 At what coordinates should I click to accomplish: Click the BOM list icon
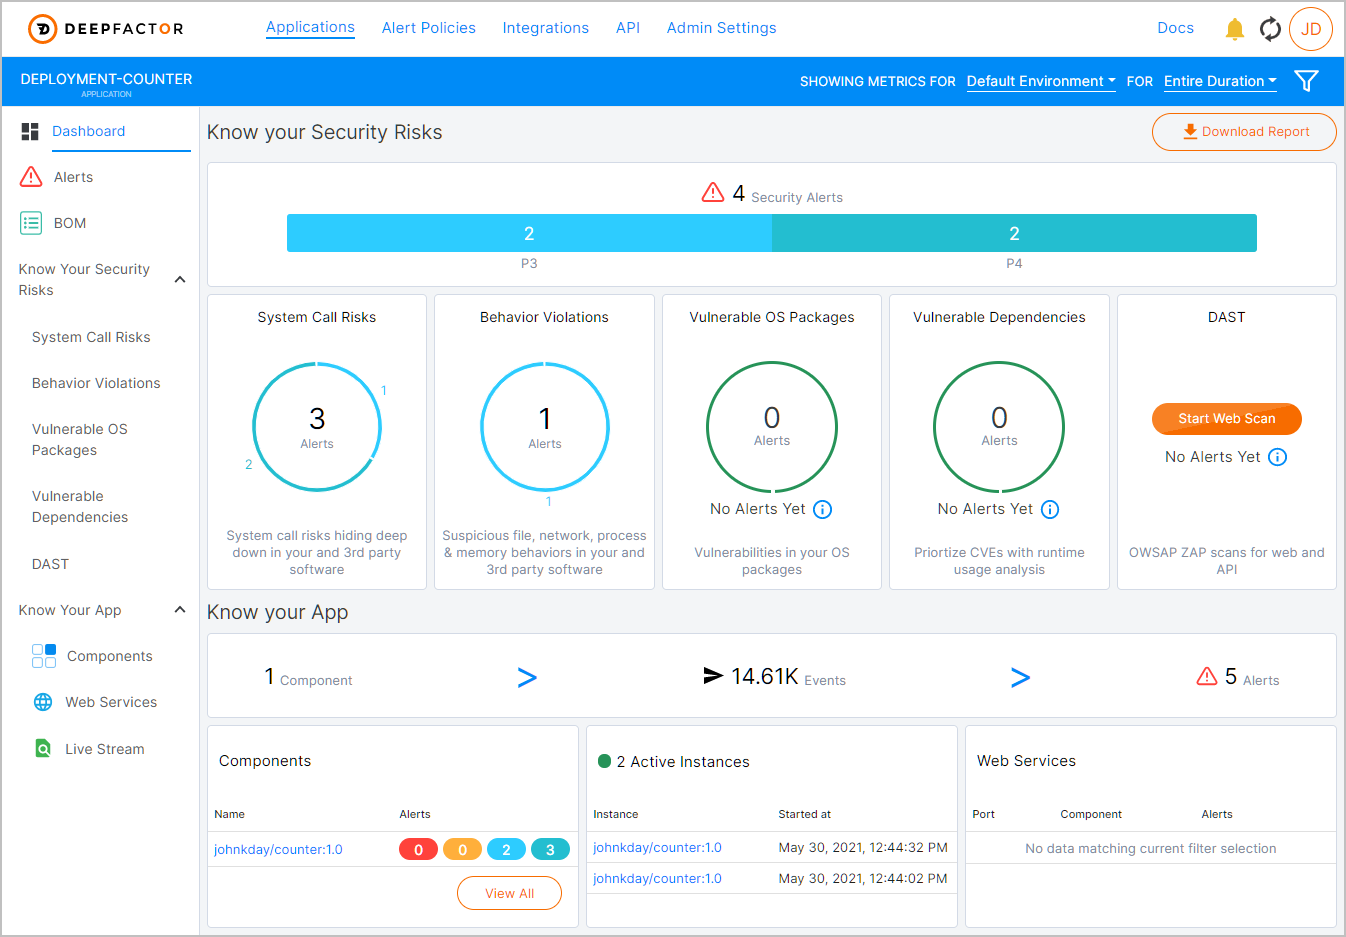(31, 223)
